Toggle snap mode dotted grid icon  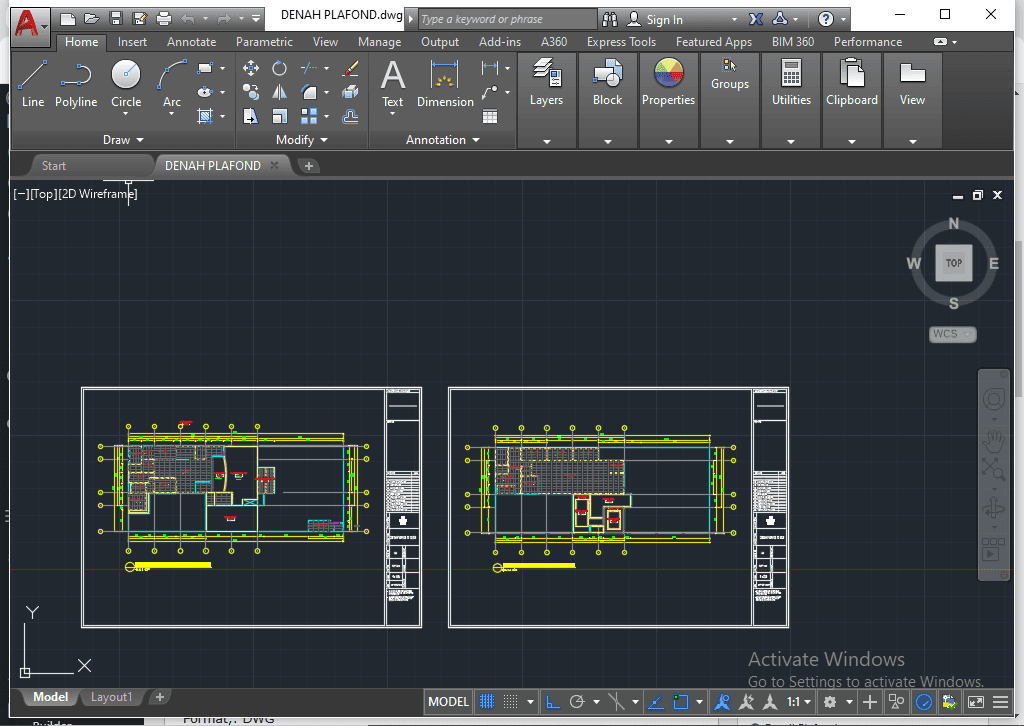(511, 702)
